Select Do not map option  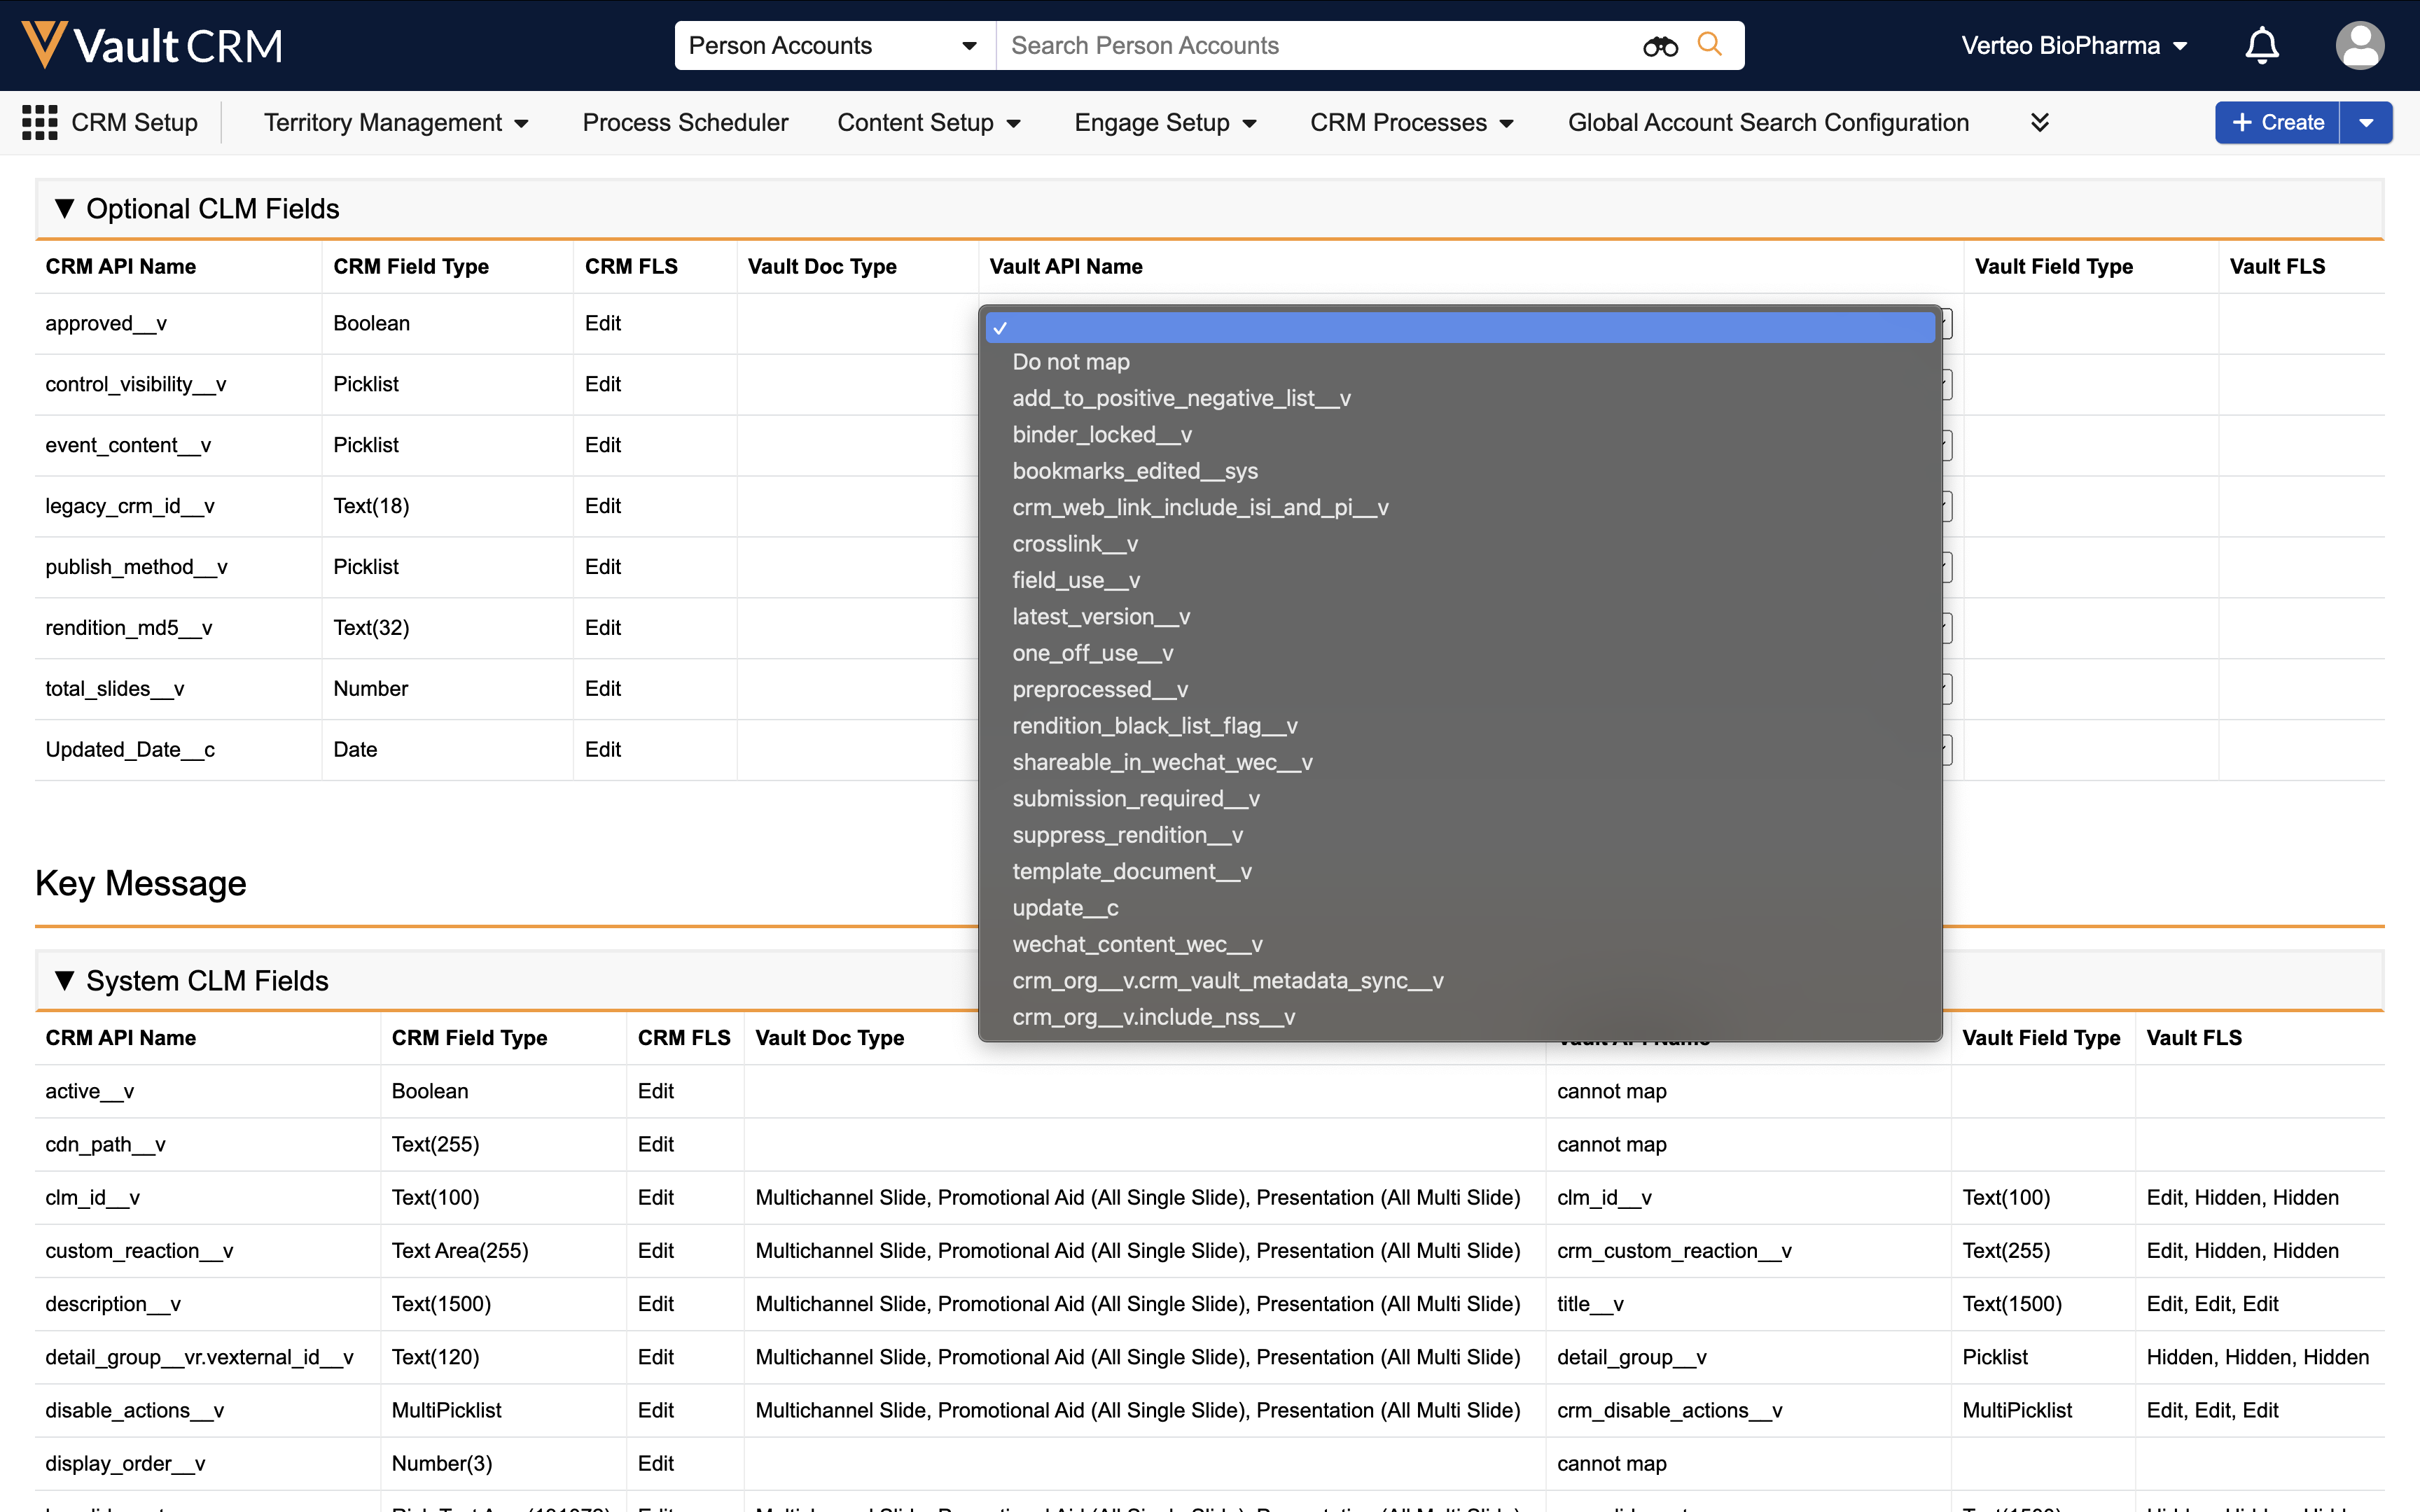pos(1070,362)
